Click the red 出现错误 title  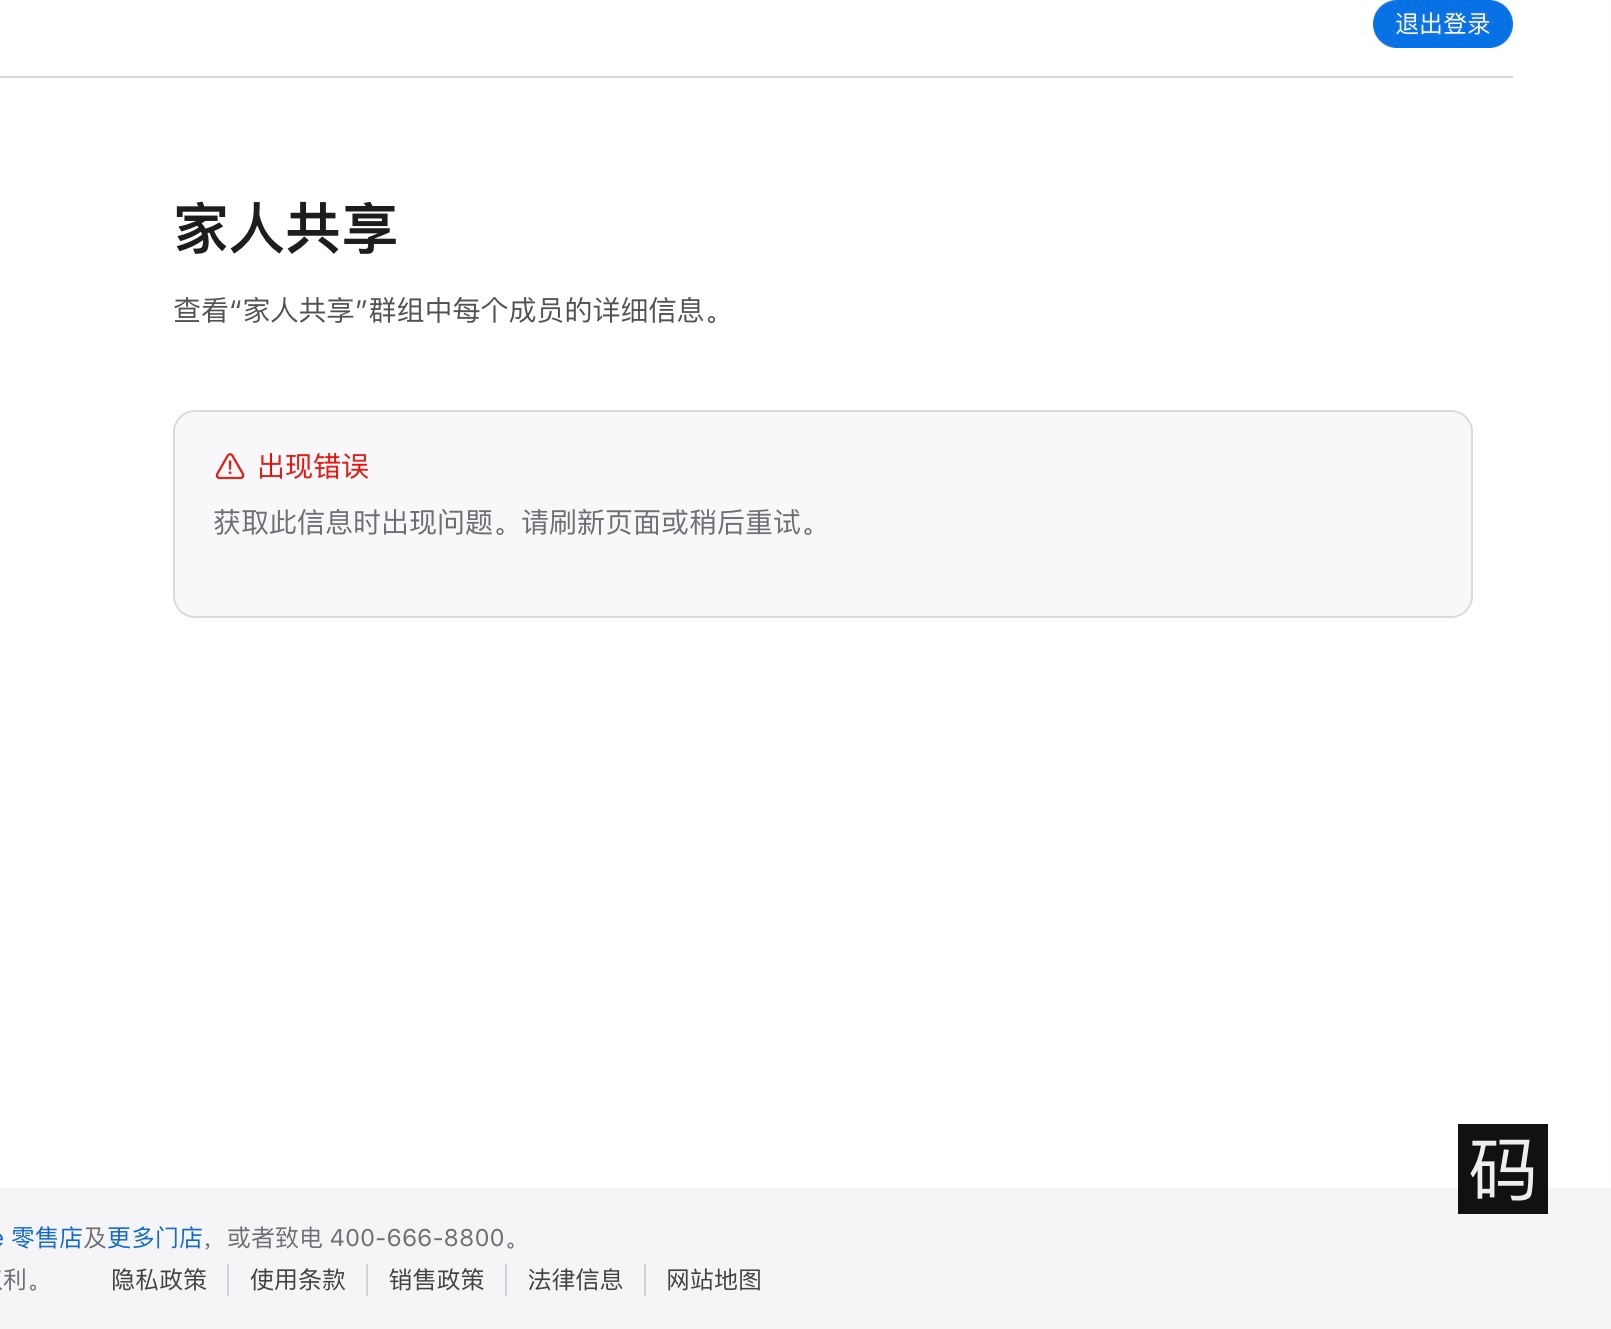313,467
